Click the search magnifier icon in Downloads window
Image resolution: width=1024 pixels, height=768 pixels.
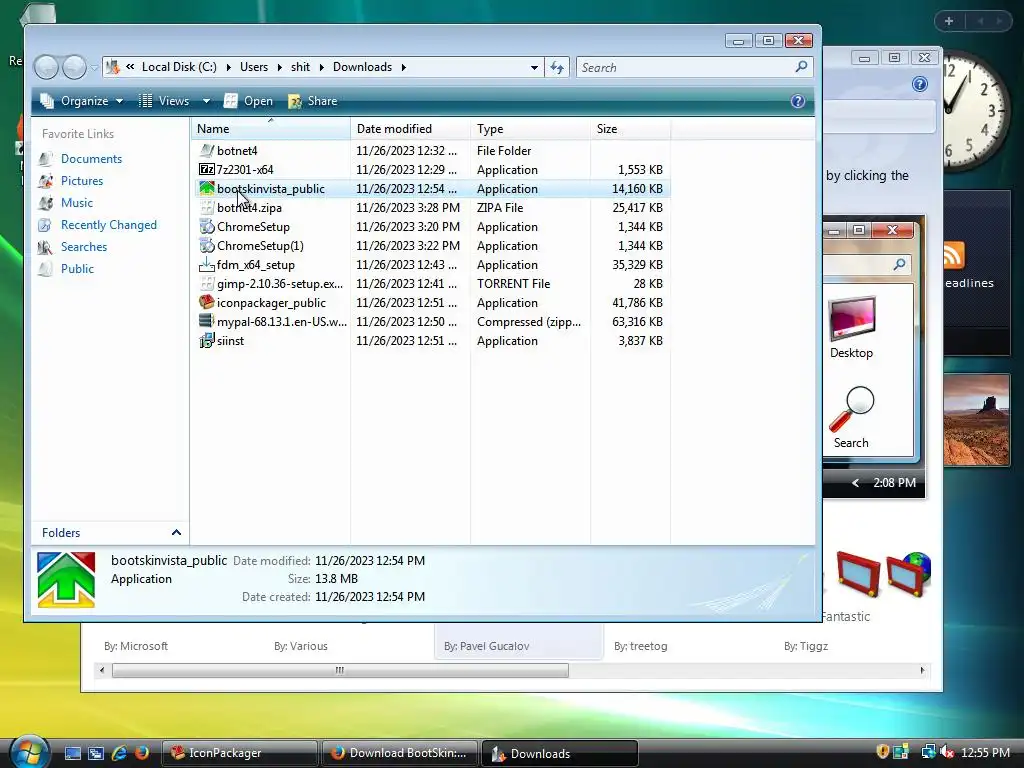tap(801, 67)
